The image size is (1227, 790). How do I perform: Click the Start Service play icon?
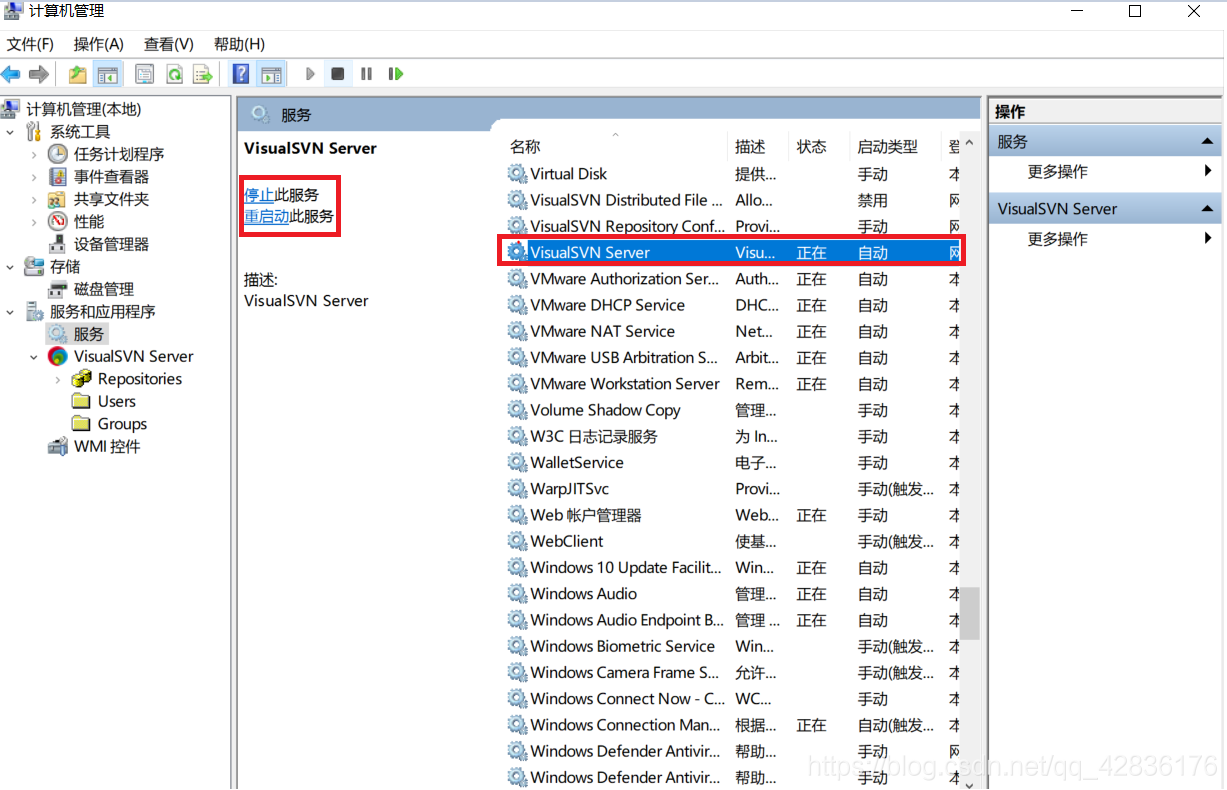pyautogui.click(x=310, y=74)
